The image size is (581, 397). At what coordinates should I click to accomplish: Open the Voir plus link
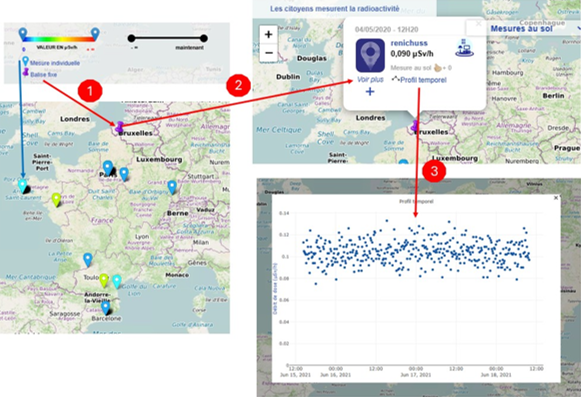[x=370, y=79]
